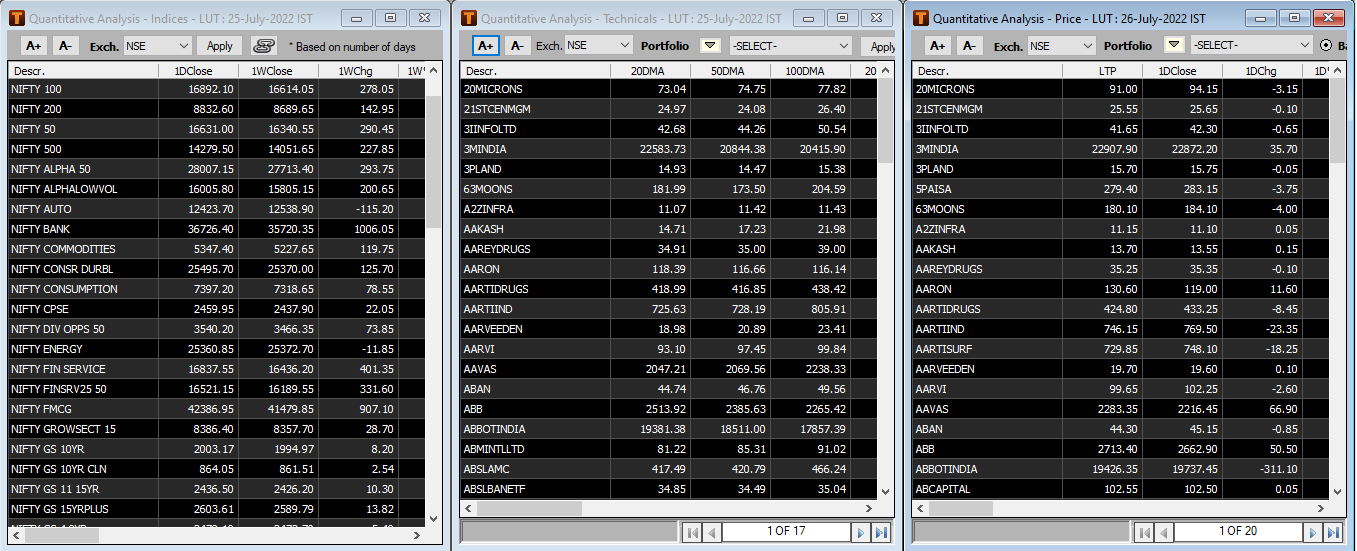This screenshot has width=1357, height=551.
Task: Decrease font size in Price window
Action: (x=969, y=45)
